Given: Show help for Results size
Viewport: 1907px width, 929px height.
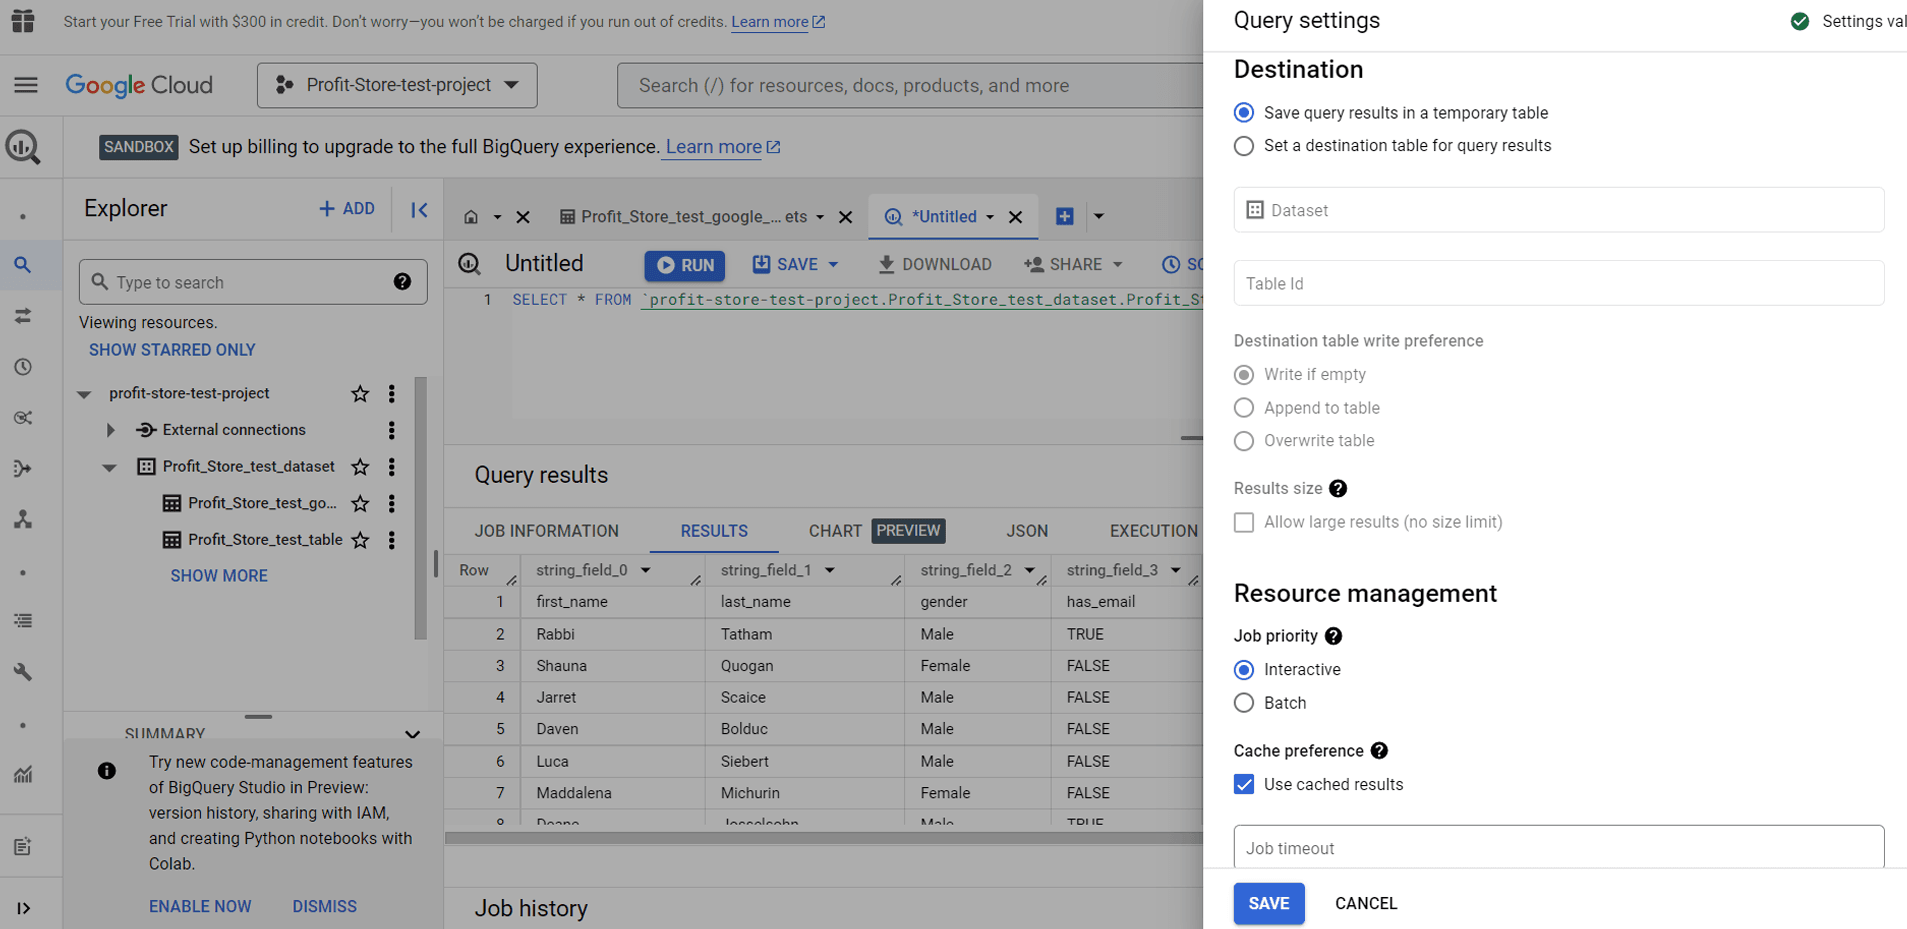Looking at the screenshot, I should pyautogui.click(x=1338, y=488).
